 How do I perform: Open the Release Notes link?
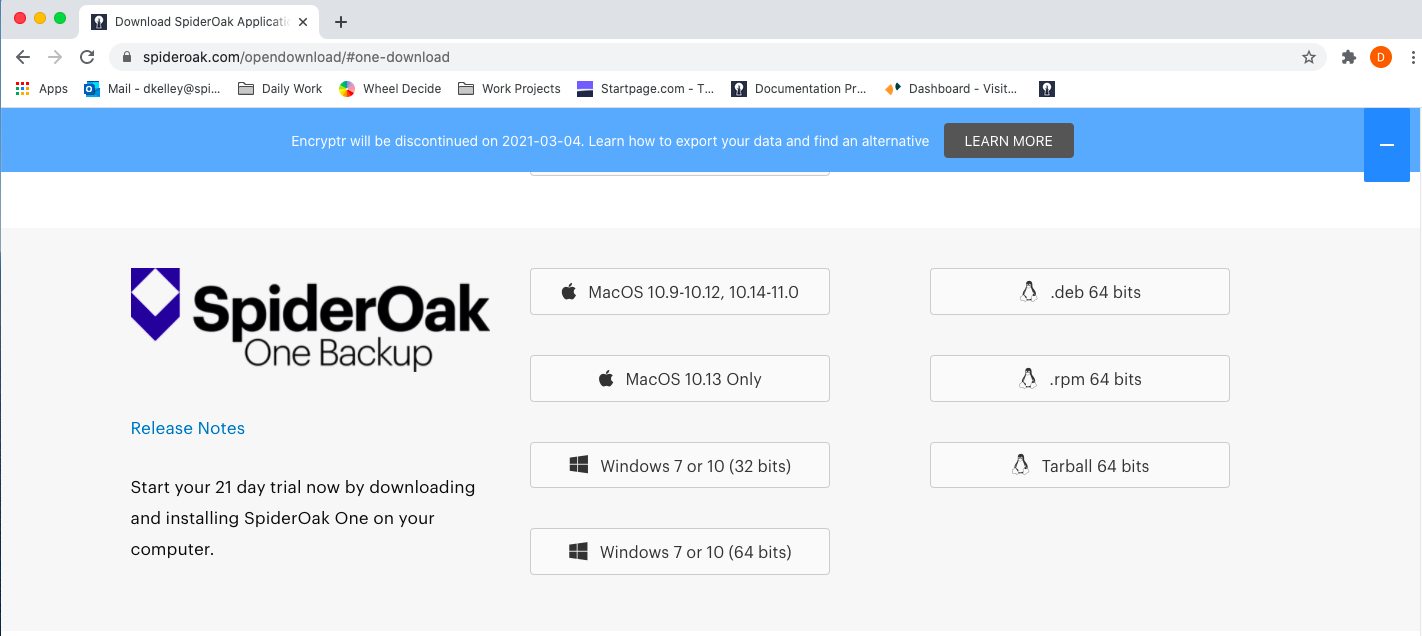point(187,428)
